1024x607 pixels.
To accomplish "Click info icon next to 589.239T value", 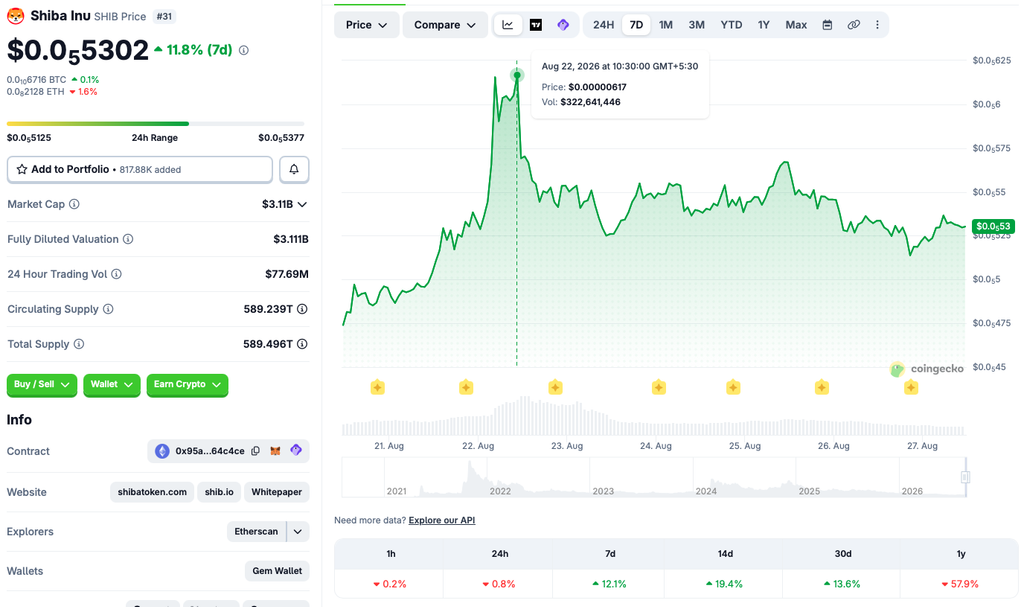I will tap(302, 309).
